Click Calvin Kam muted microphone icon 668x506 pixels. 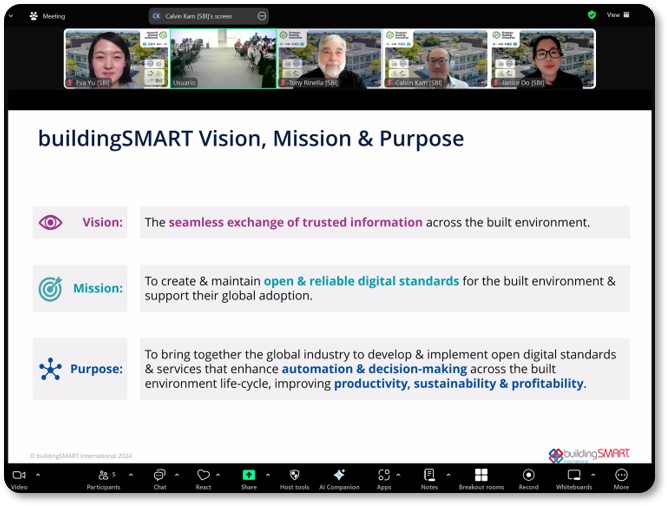389,83
